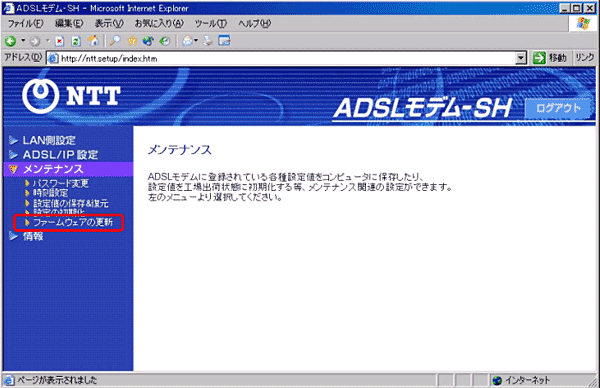600x388 pixels.
Task: Click the IE title bar page icon
Action: click(8, 8)
